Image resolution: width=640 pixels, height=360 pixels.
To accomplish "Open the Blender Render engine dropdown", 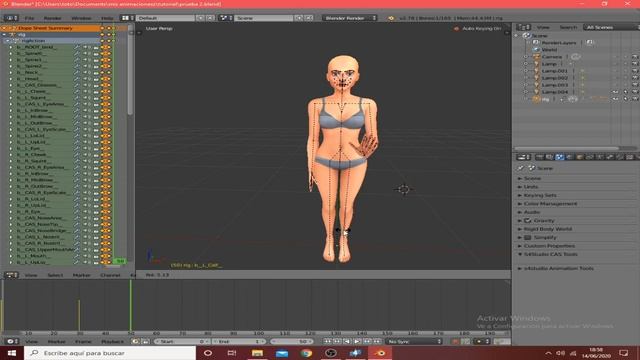I will tap(350, 18).
